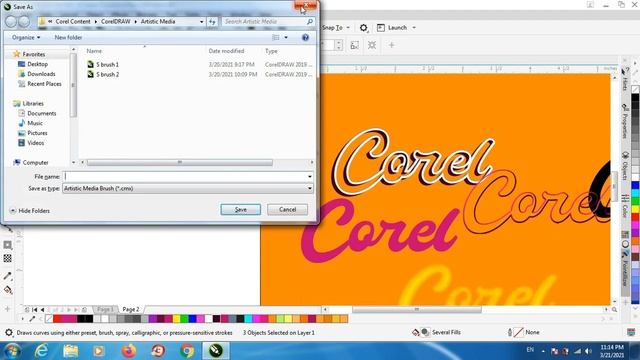Open status bar settings gear icon
The width and height of the screenshot is (640, 360).
(9, 333)
